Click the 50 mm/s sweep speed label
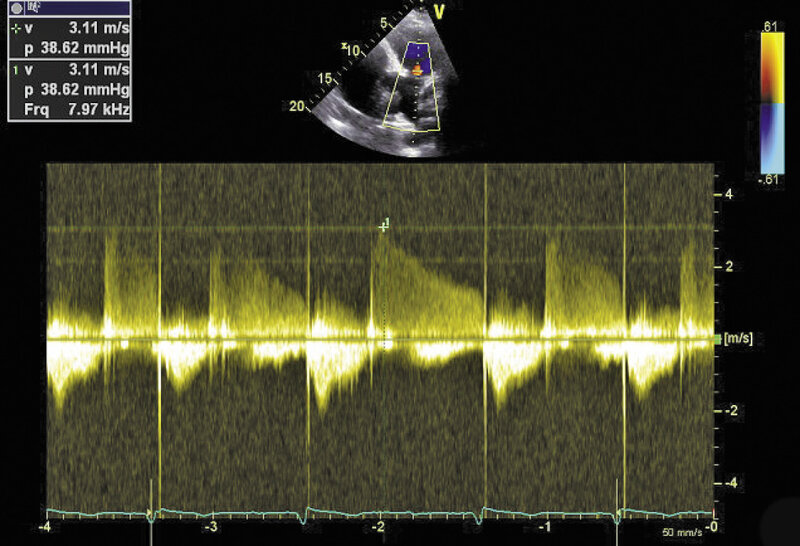This screenshot has width=800, height=546. click(682, 533)
